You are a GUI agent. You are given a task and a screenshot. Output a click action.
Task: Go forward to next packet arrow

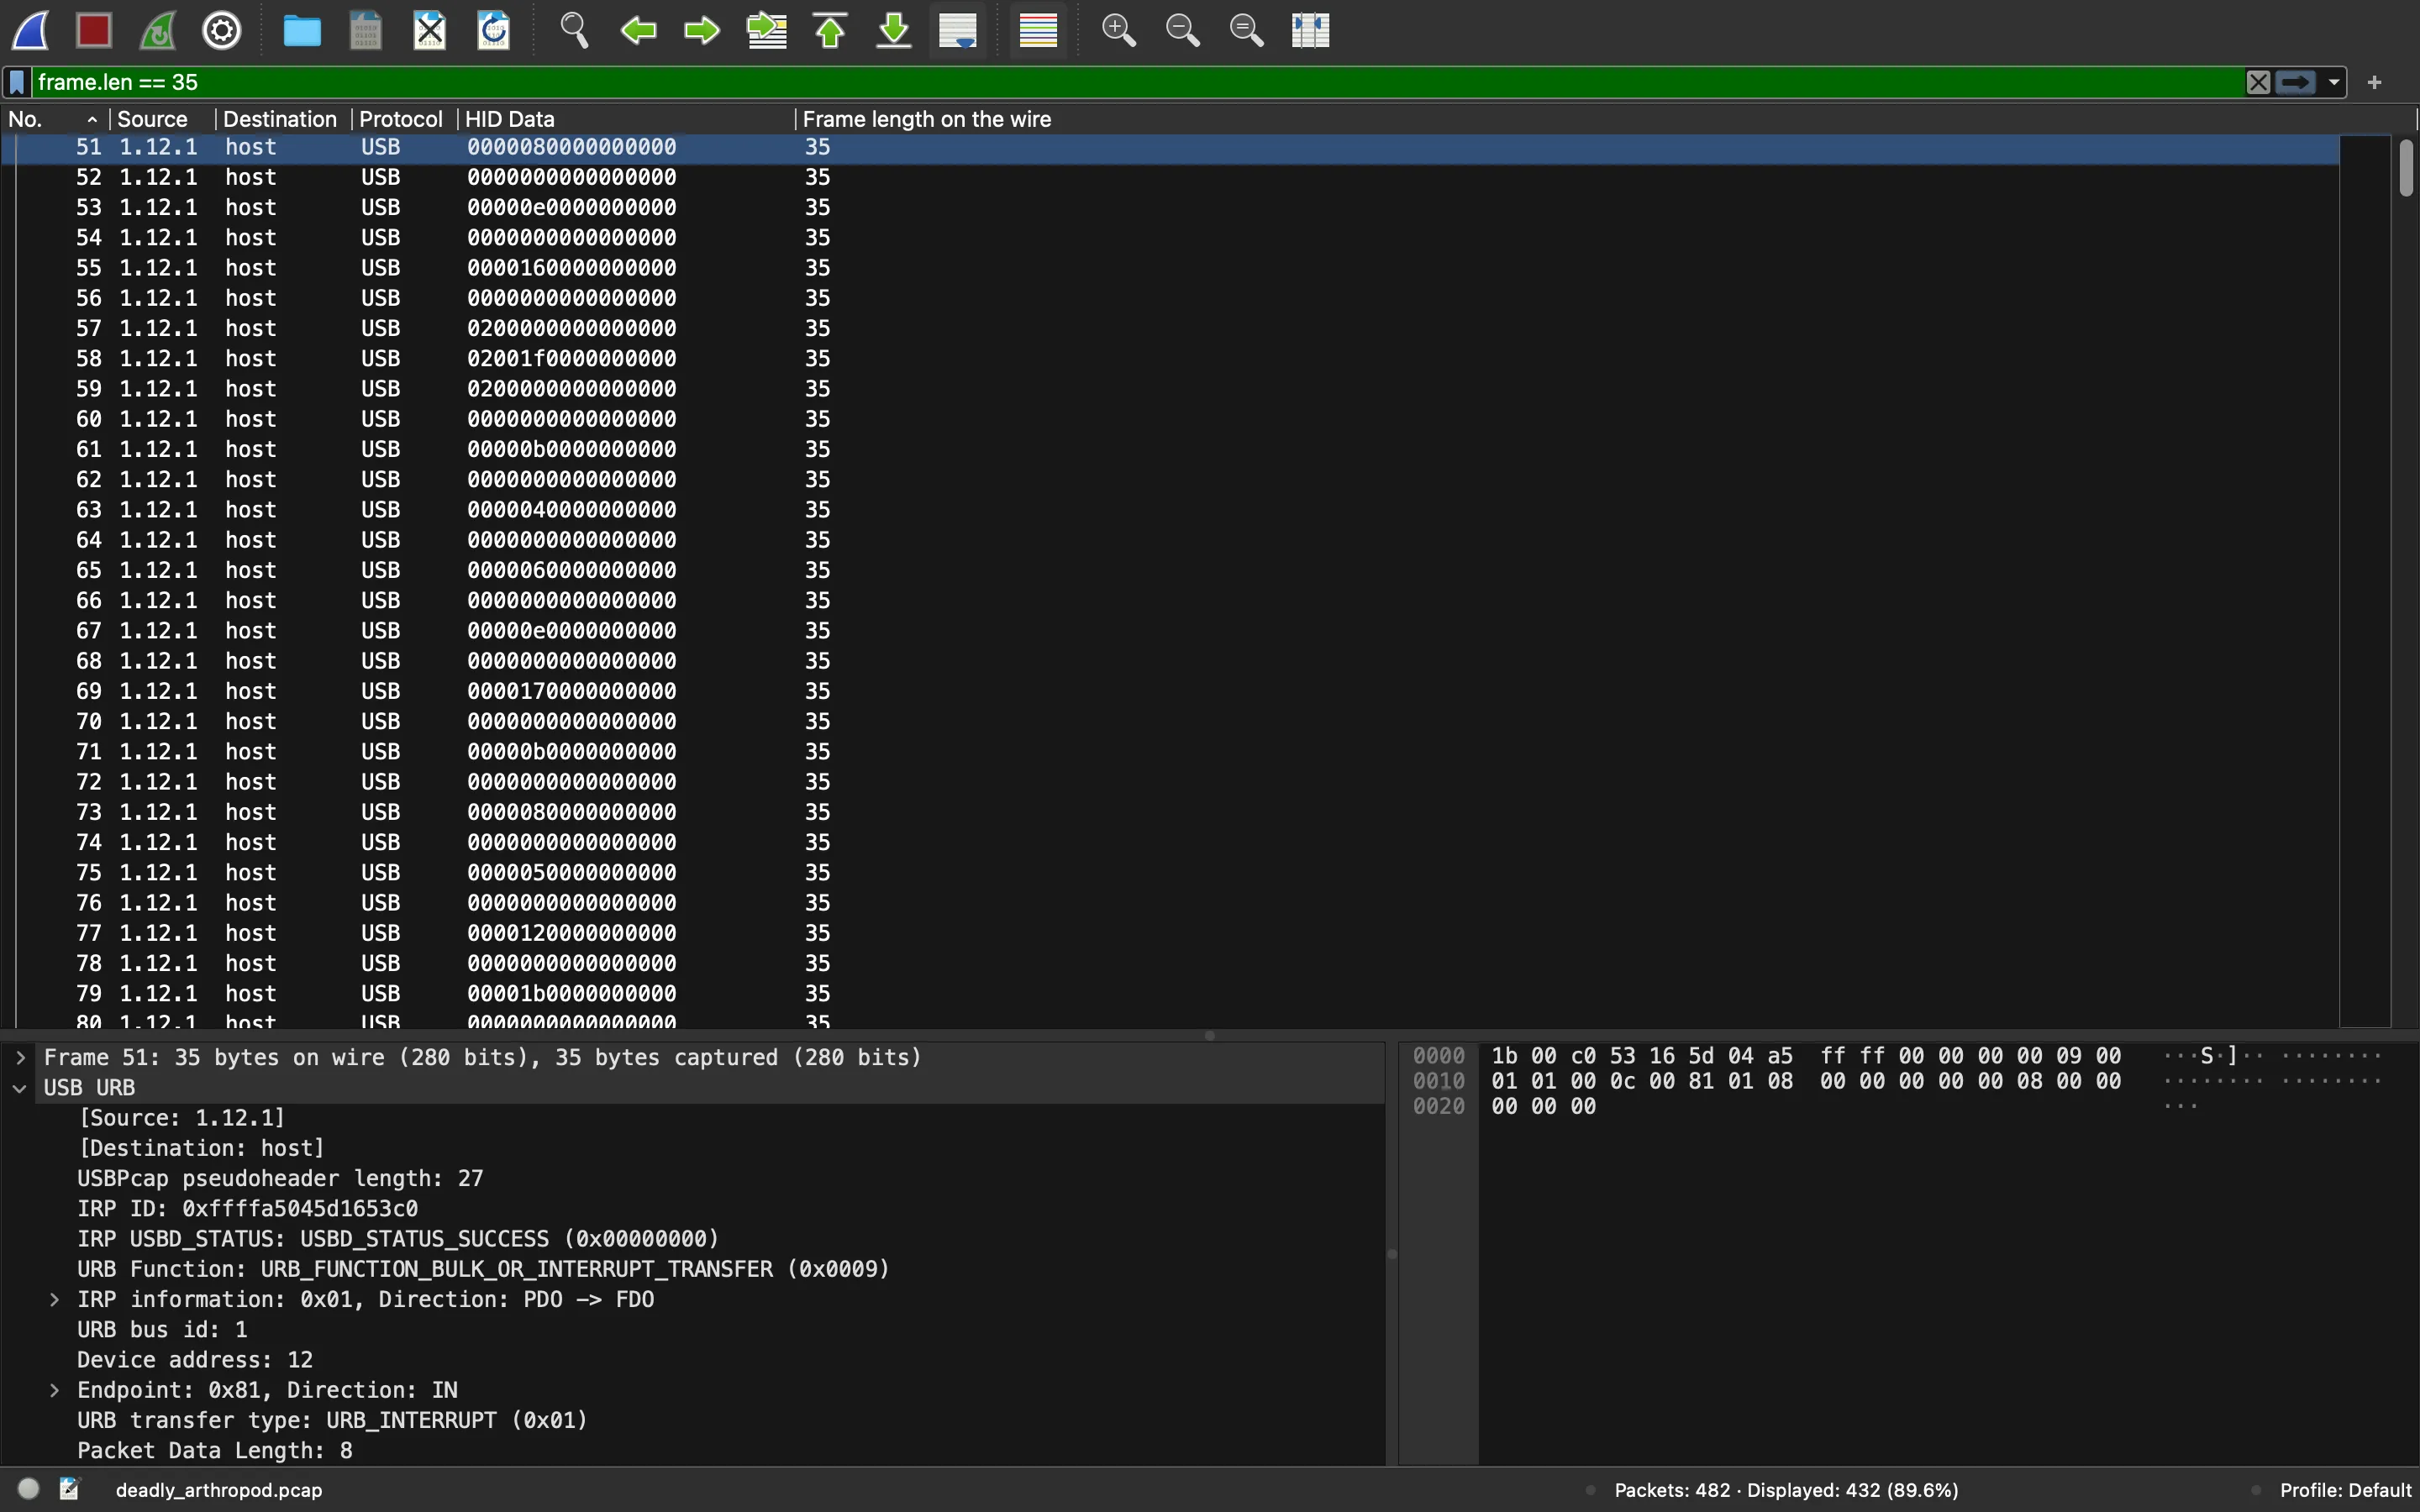702,30
